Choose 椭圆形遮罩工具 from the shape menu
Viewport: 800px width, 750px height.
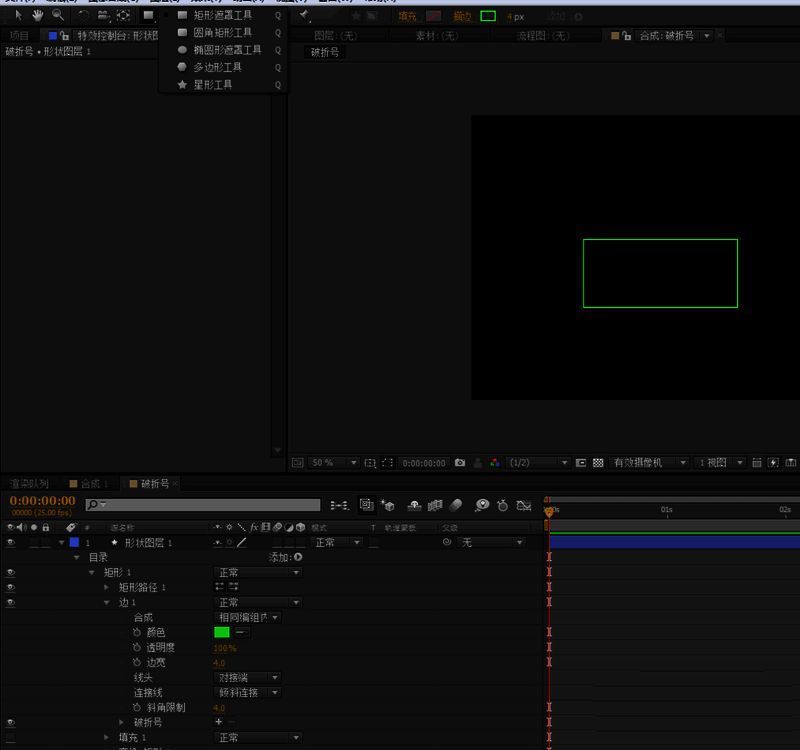pyautogui.click(x=227, y=50)
